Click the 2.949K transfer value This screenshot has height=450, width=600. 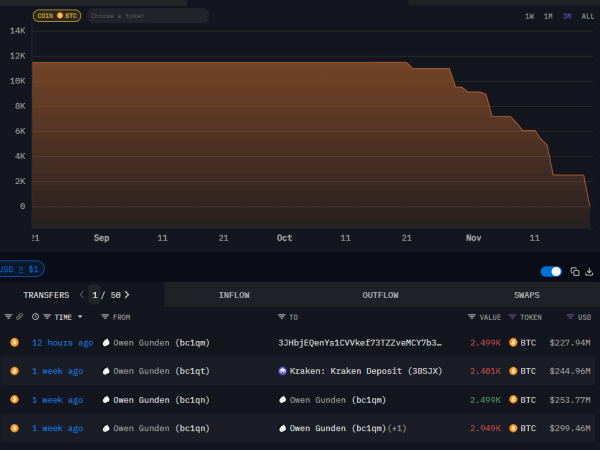485,429
